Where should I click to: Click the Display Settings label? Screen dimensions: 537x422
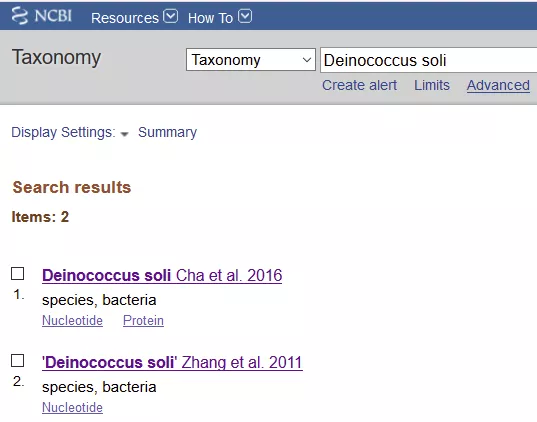click(x=63, y=132)
